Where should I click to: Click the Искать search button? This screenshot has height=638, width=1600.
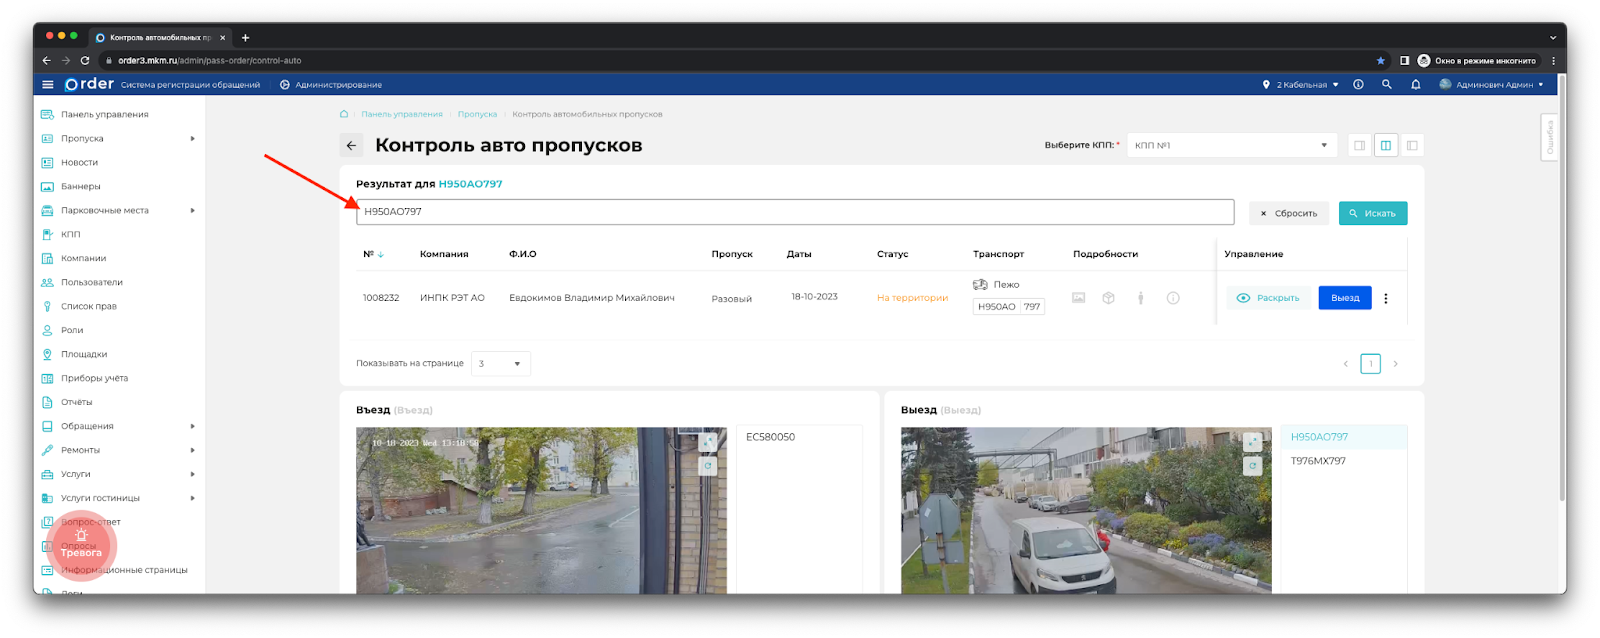[x=1372, y=213]
